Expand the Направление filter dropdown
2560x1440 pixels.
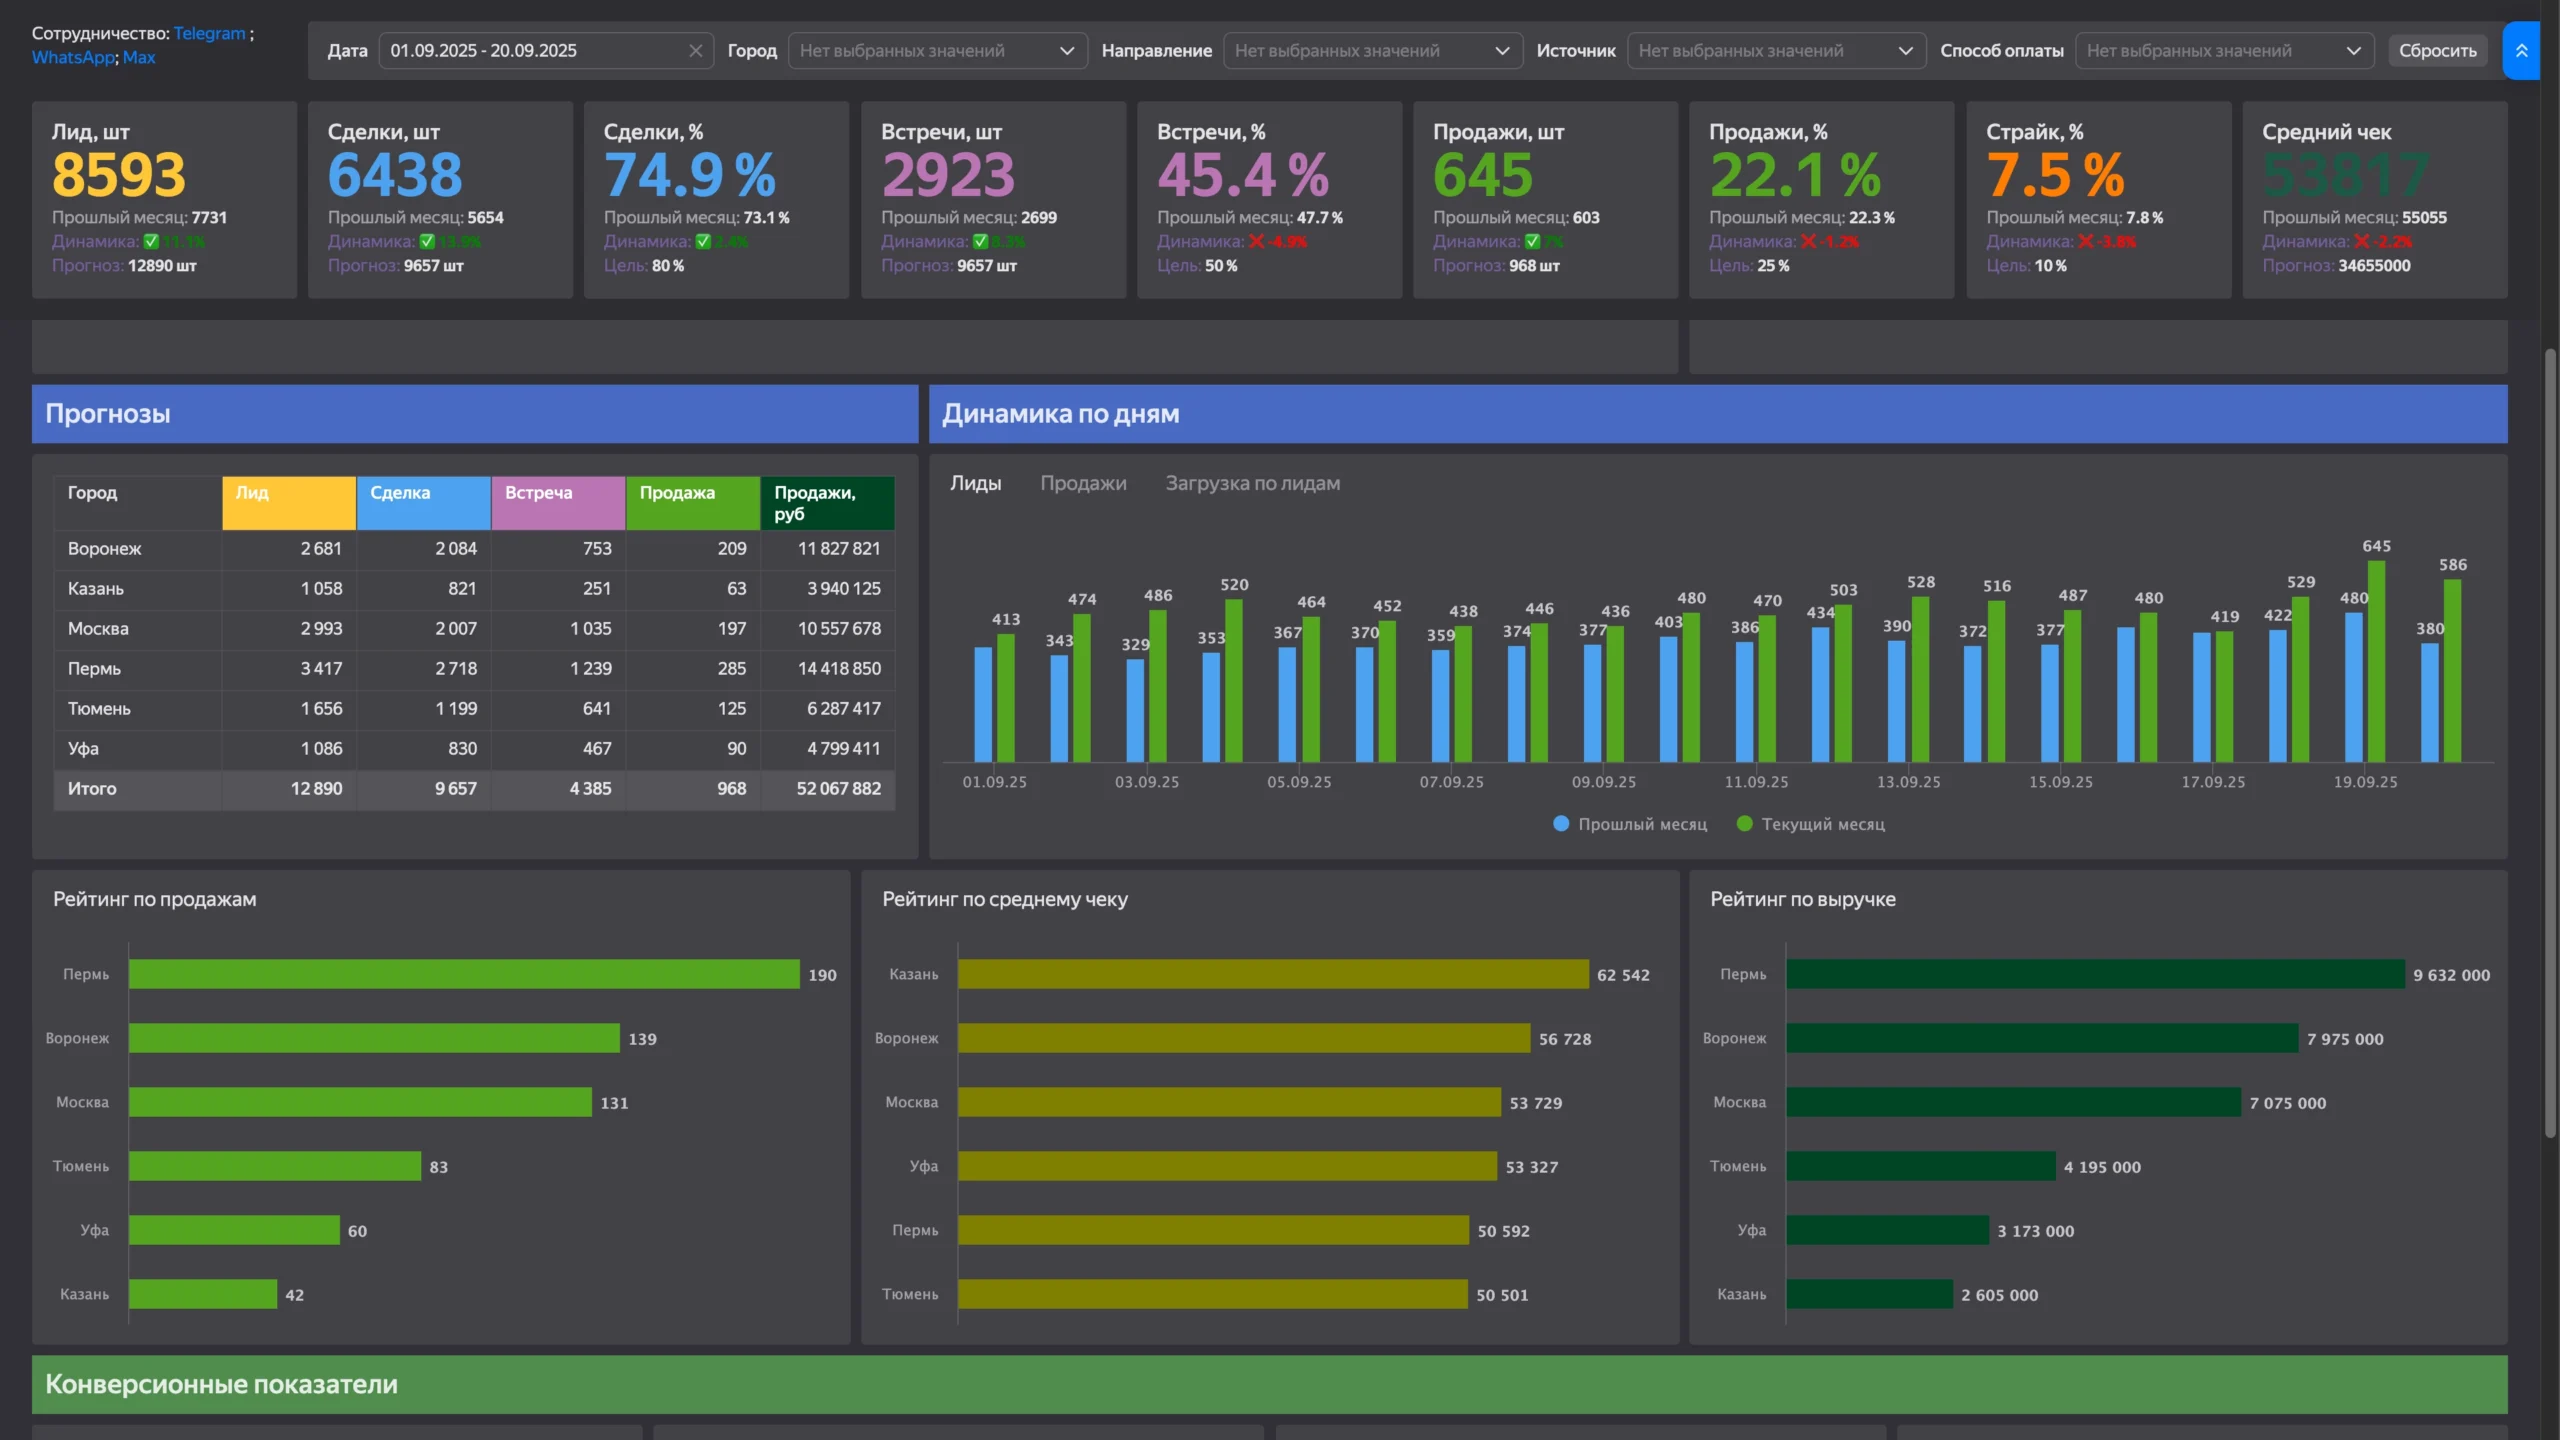point(1373,51)
